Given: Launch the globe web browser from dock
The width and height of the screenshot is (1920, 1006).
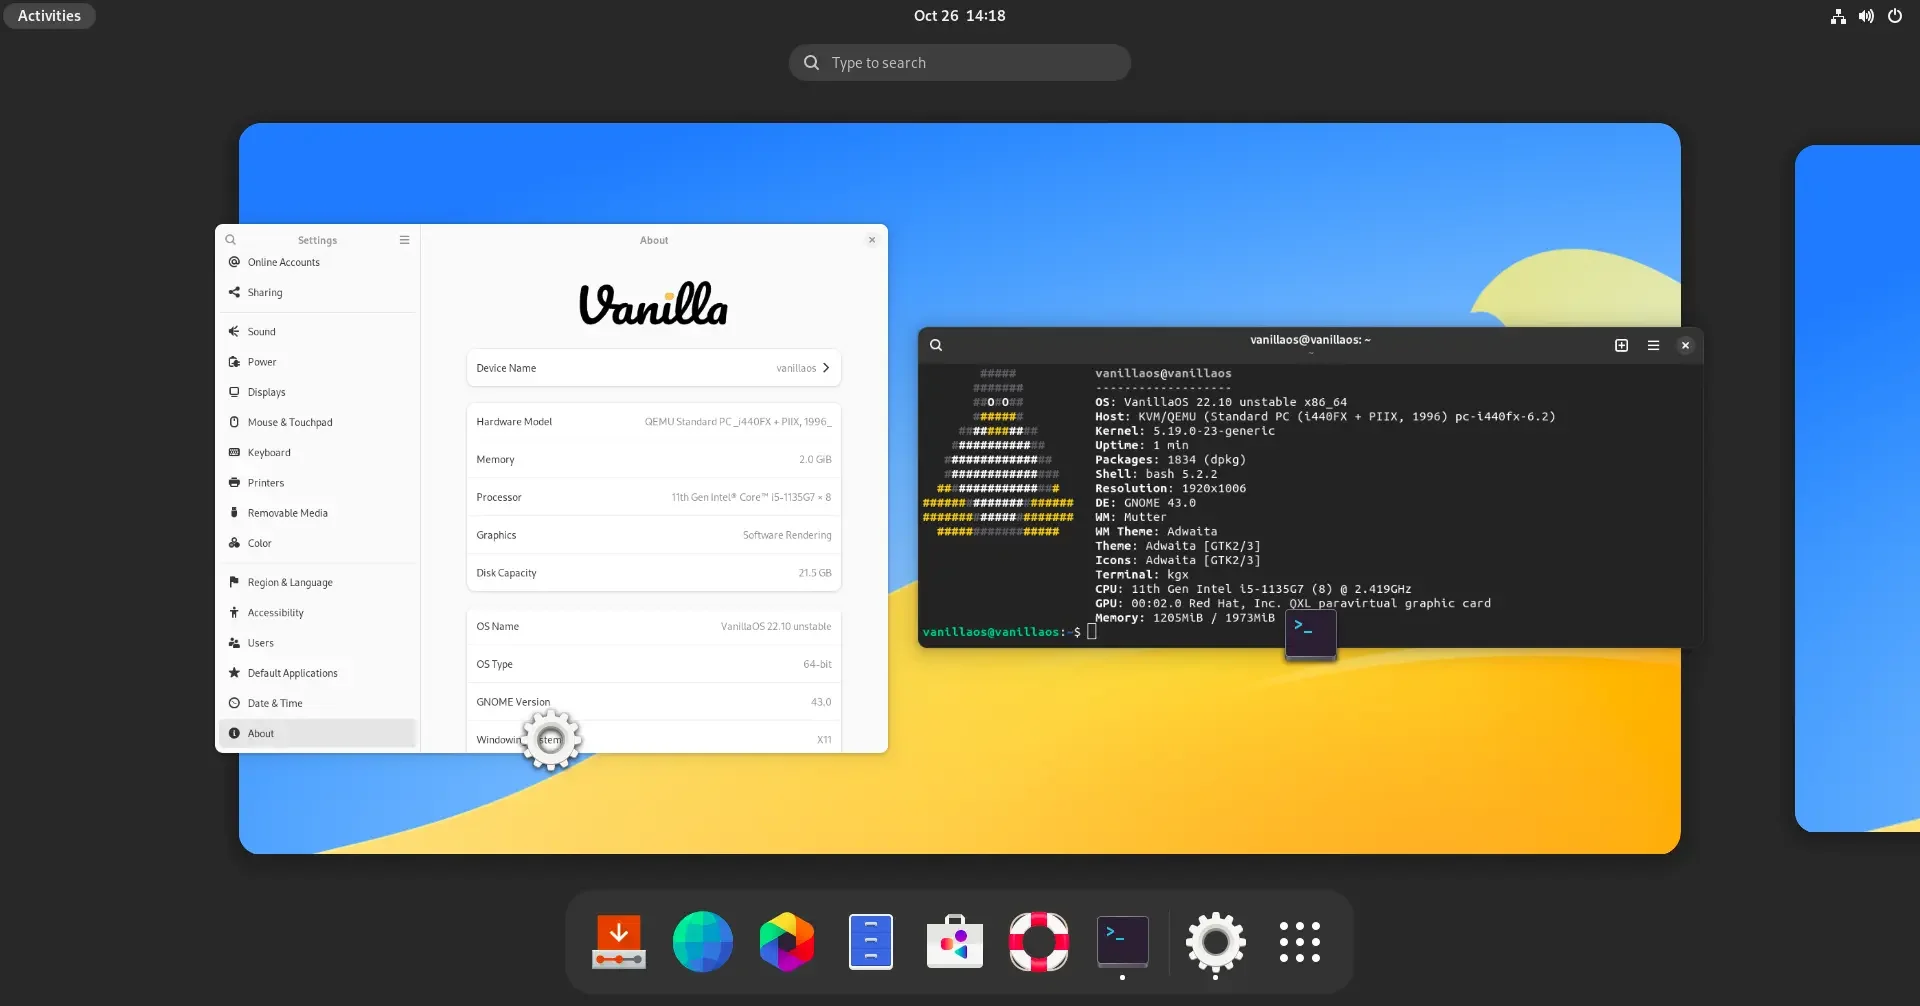Looking at the screenshot, I should tap(703, 942).
